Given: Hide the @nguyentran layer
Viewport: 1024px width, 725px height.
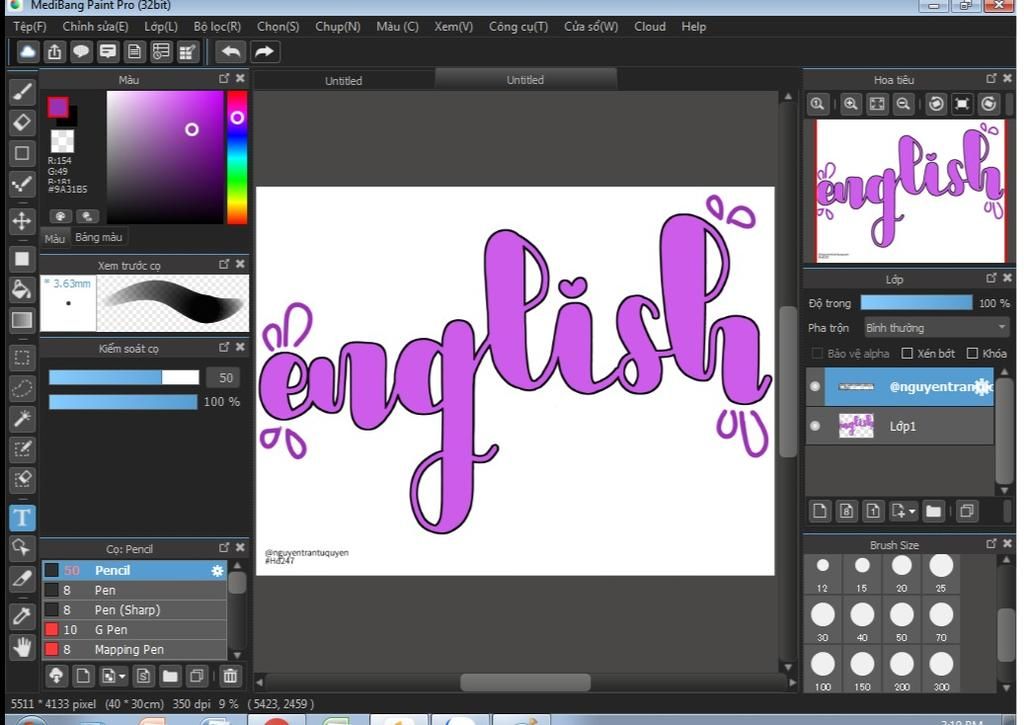Looking at the screenshot, I should [x=815, y=386].
